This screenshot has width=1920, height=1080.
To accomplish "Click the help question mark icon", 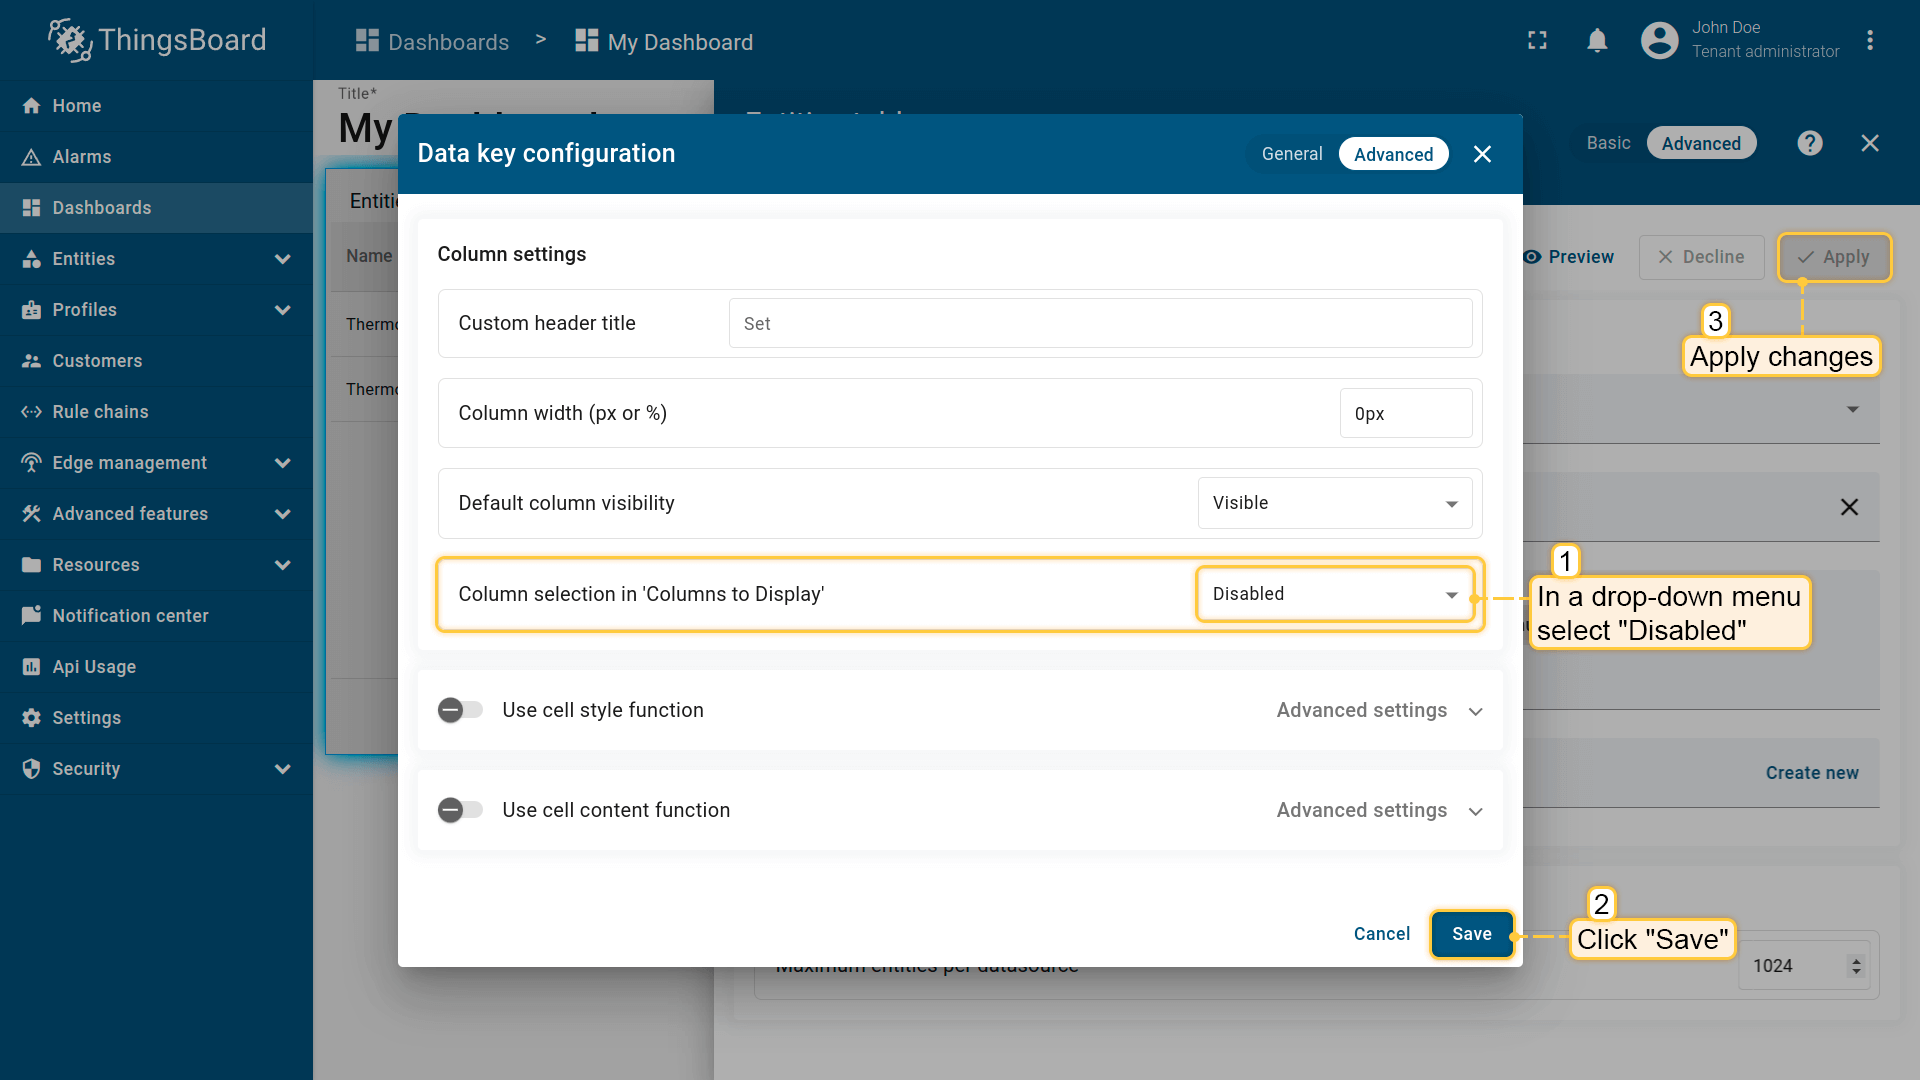I will pos(1809,143).
